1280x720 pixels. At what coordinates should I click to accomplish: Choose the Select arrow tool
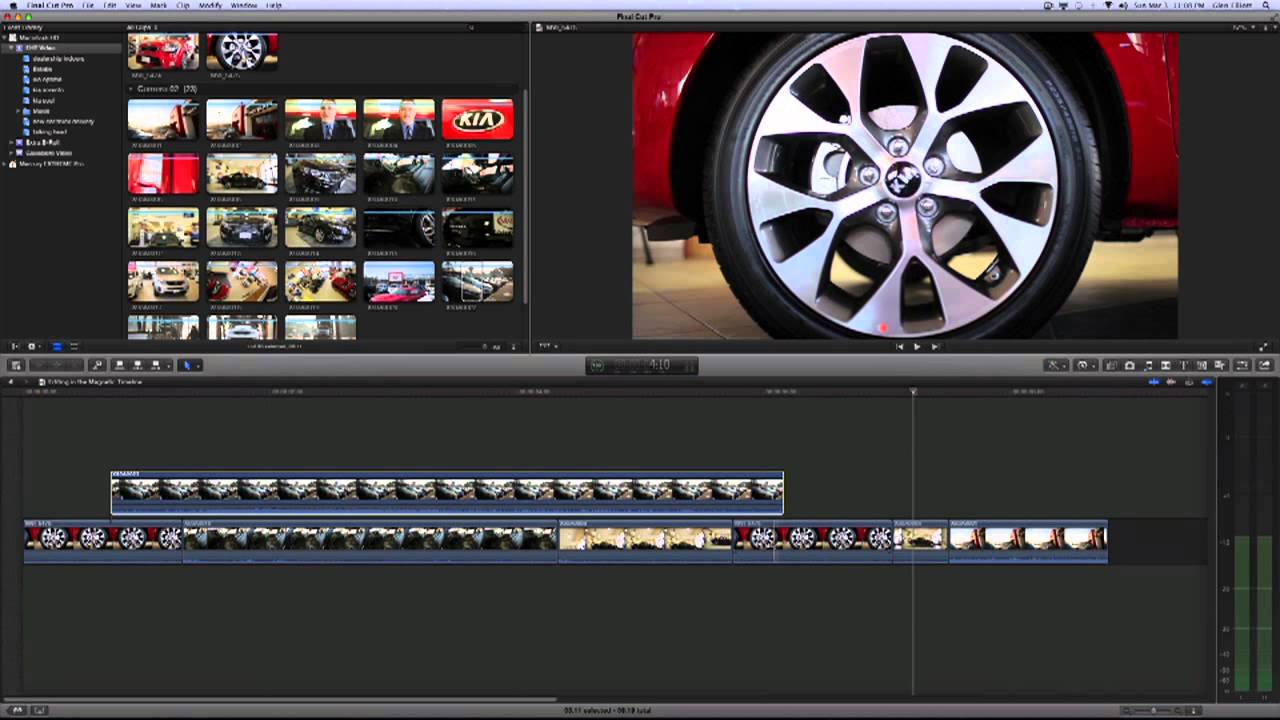(x=187, y=365)
